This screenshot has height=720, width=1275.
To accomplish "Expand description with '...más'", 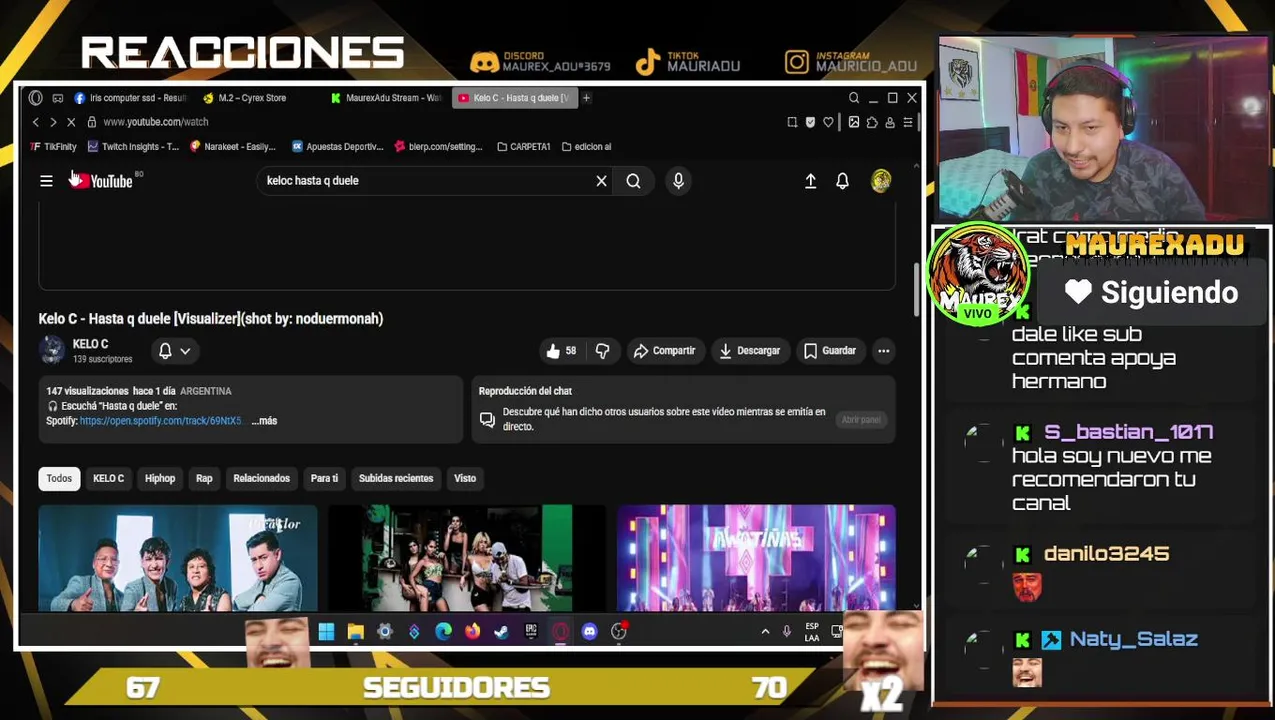I will tap(264, 421).
